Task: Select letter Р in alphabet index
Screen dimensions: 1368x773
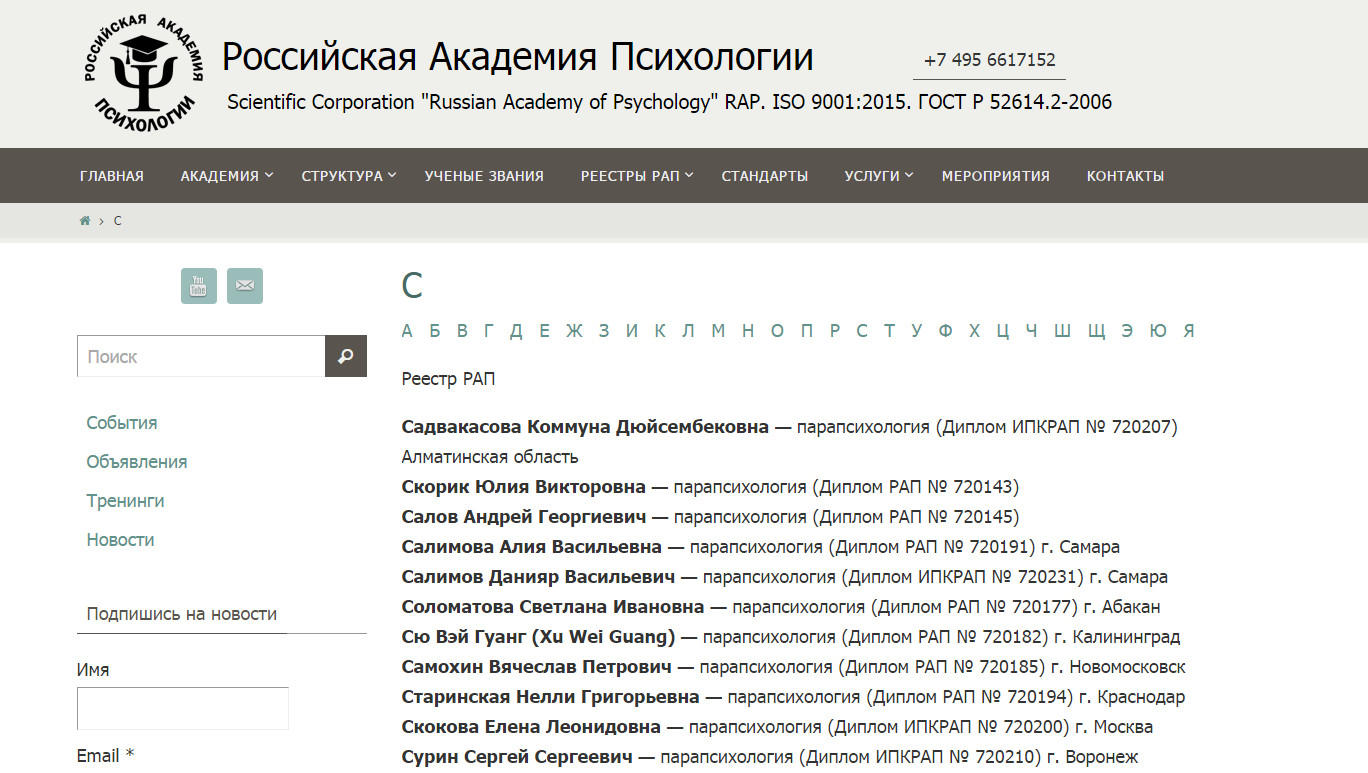Action: click(835, 331)
